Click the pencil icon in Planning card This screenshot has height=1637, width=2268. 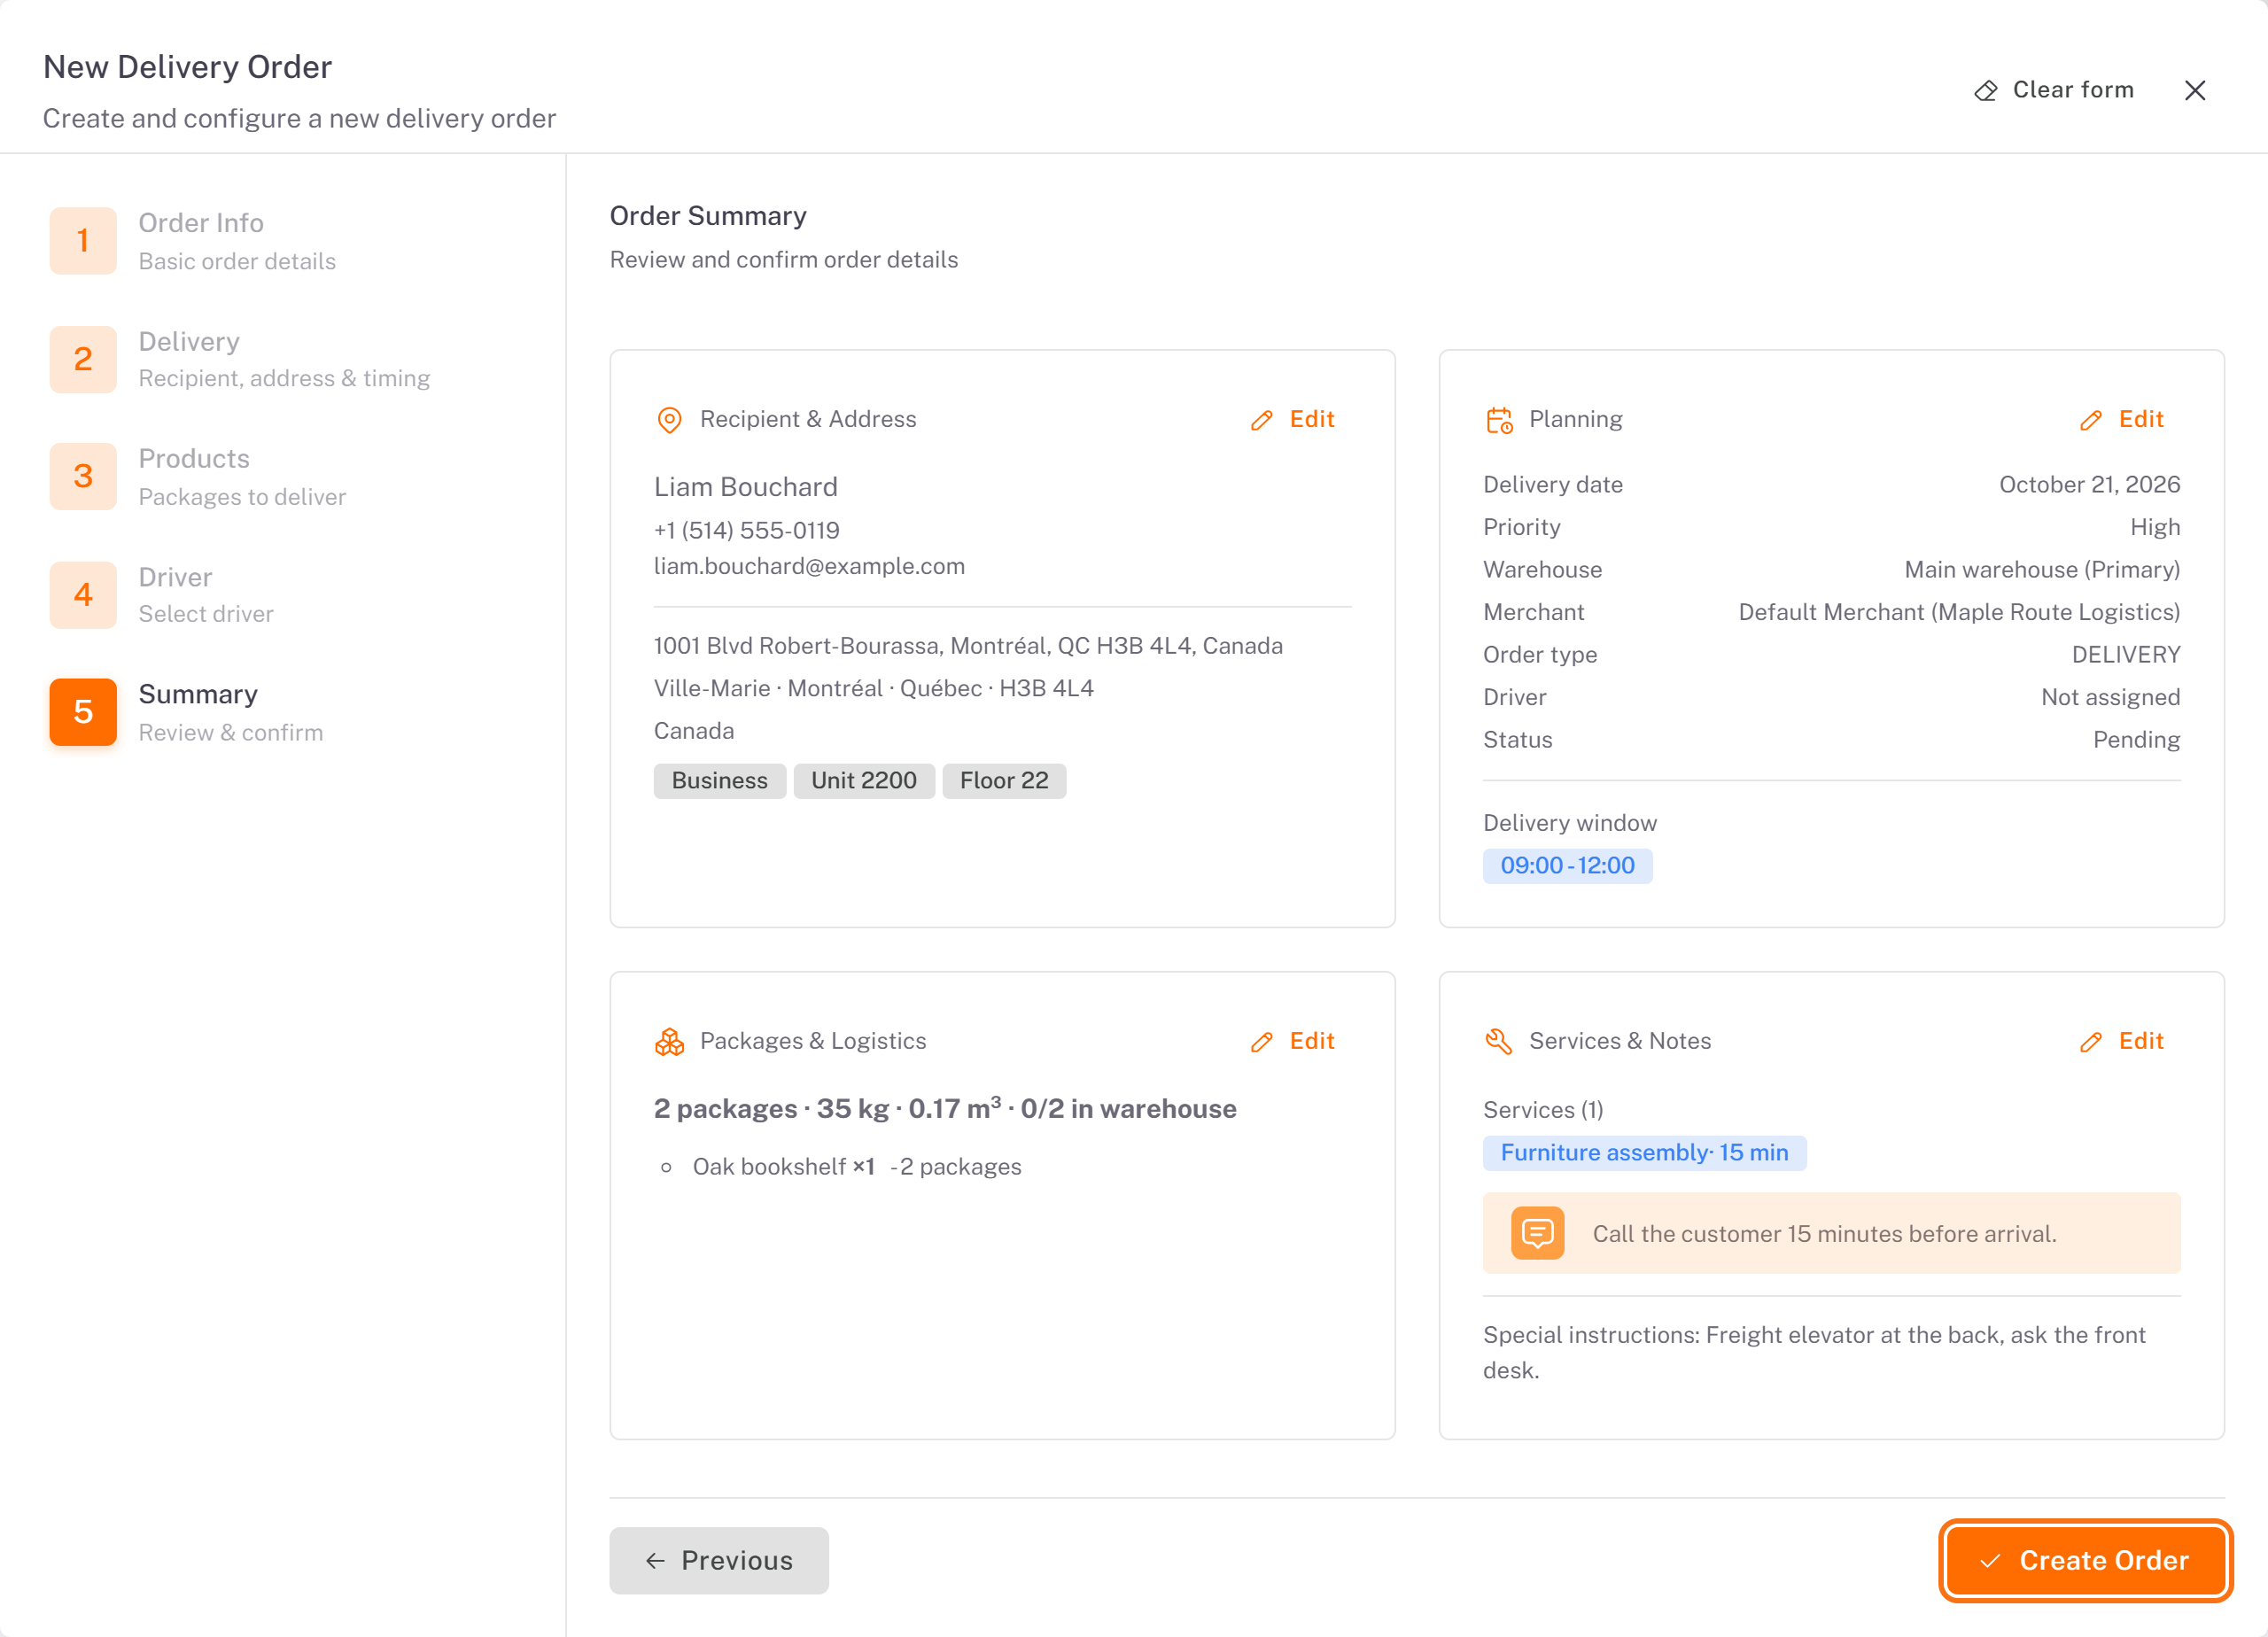click(2091, 420)
